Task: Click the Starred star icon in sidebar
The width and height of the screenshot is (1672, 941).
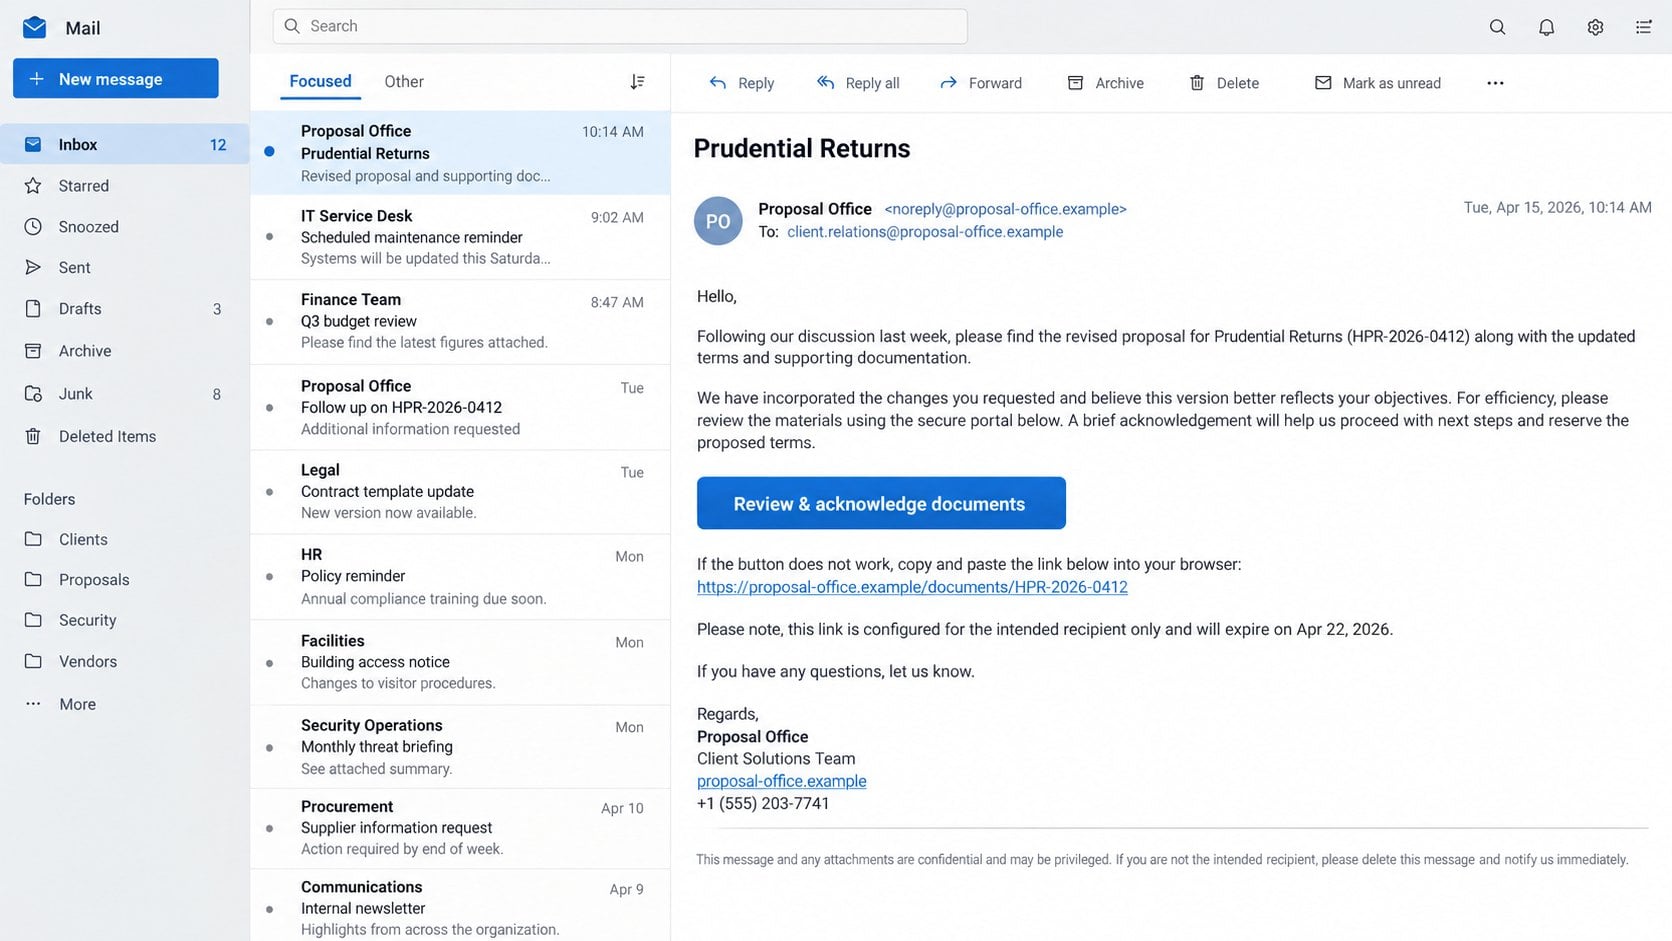Action: [x=33, y=186]
